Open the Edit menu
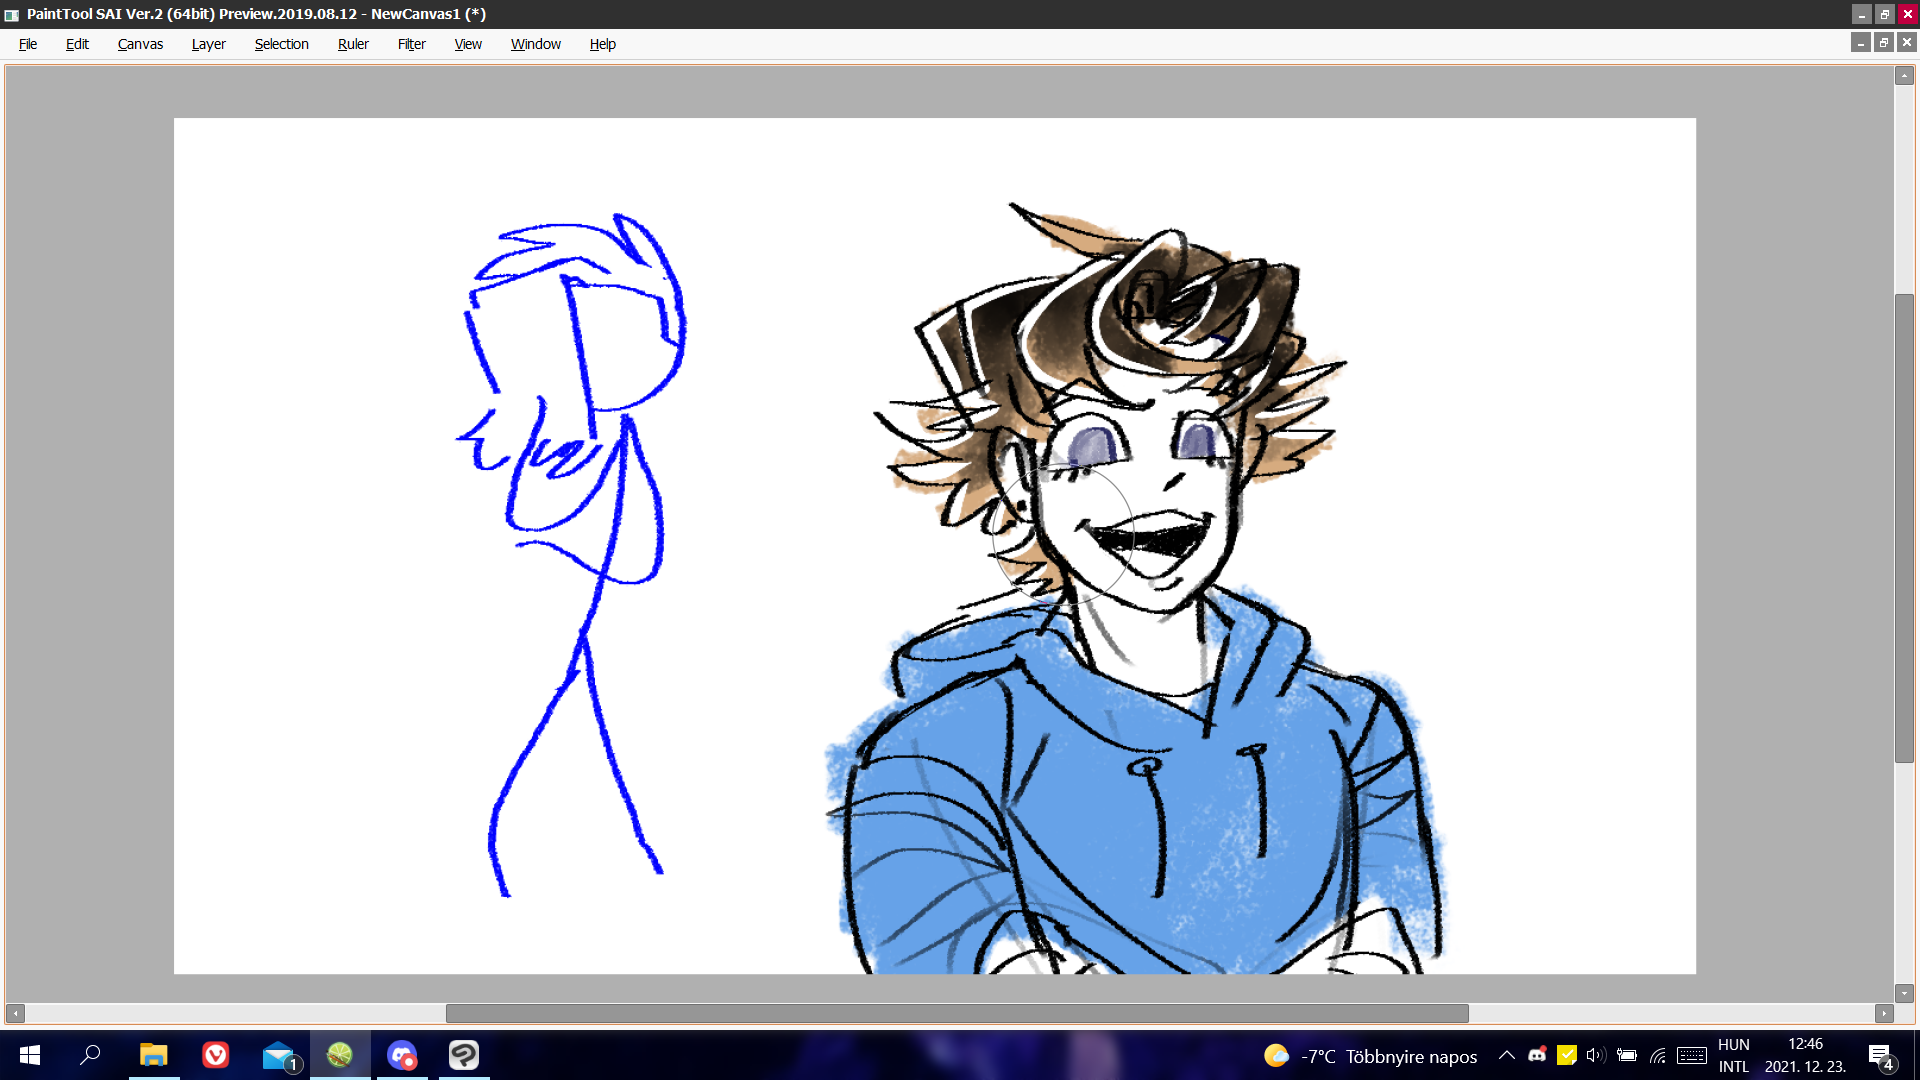This screenshot has height=1080, width=1920. pyautogui.click(x=77, y=44)
